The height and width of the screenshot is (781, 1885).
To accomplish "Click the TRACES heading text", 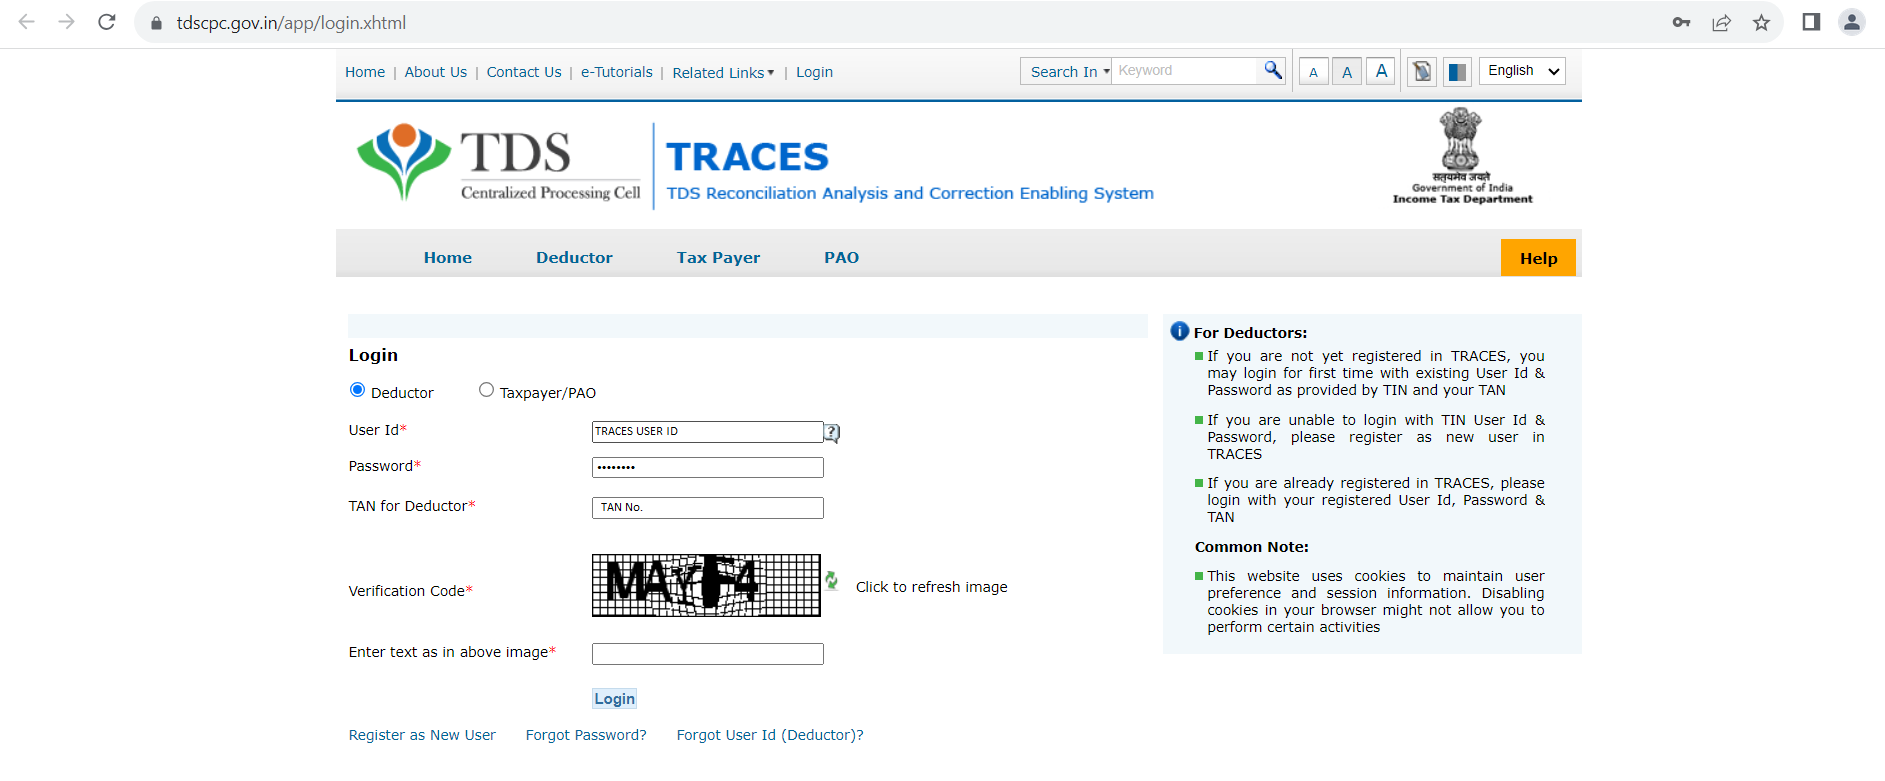I will 747,157.
